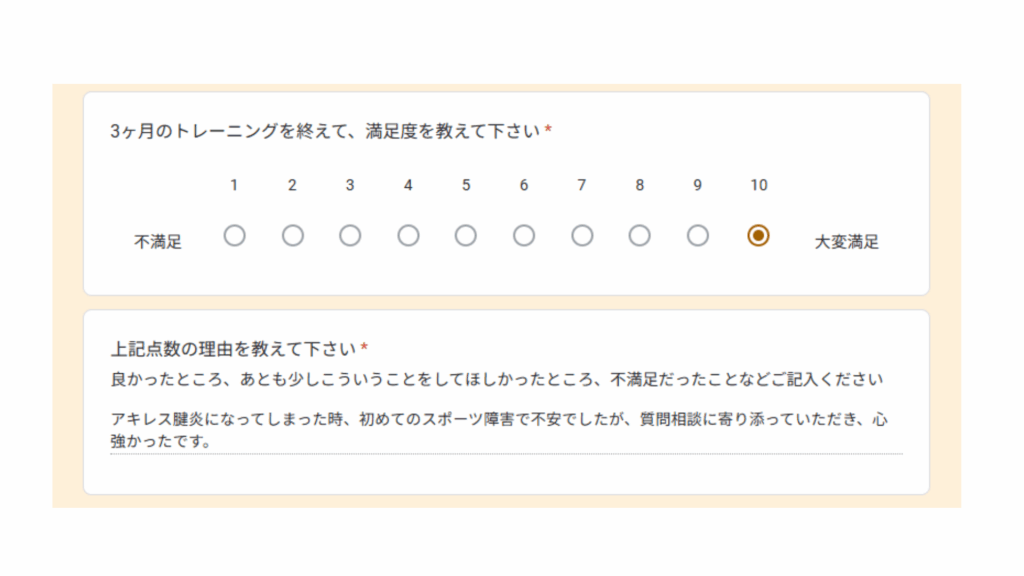Click the number 5 label above the scale
Screen dimensions: 1024x576
coord(466,185)
